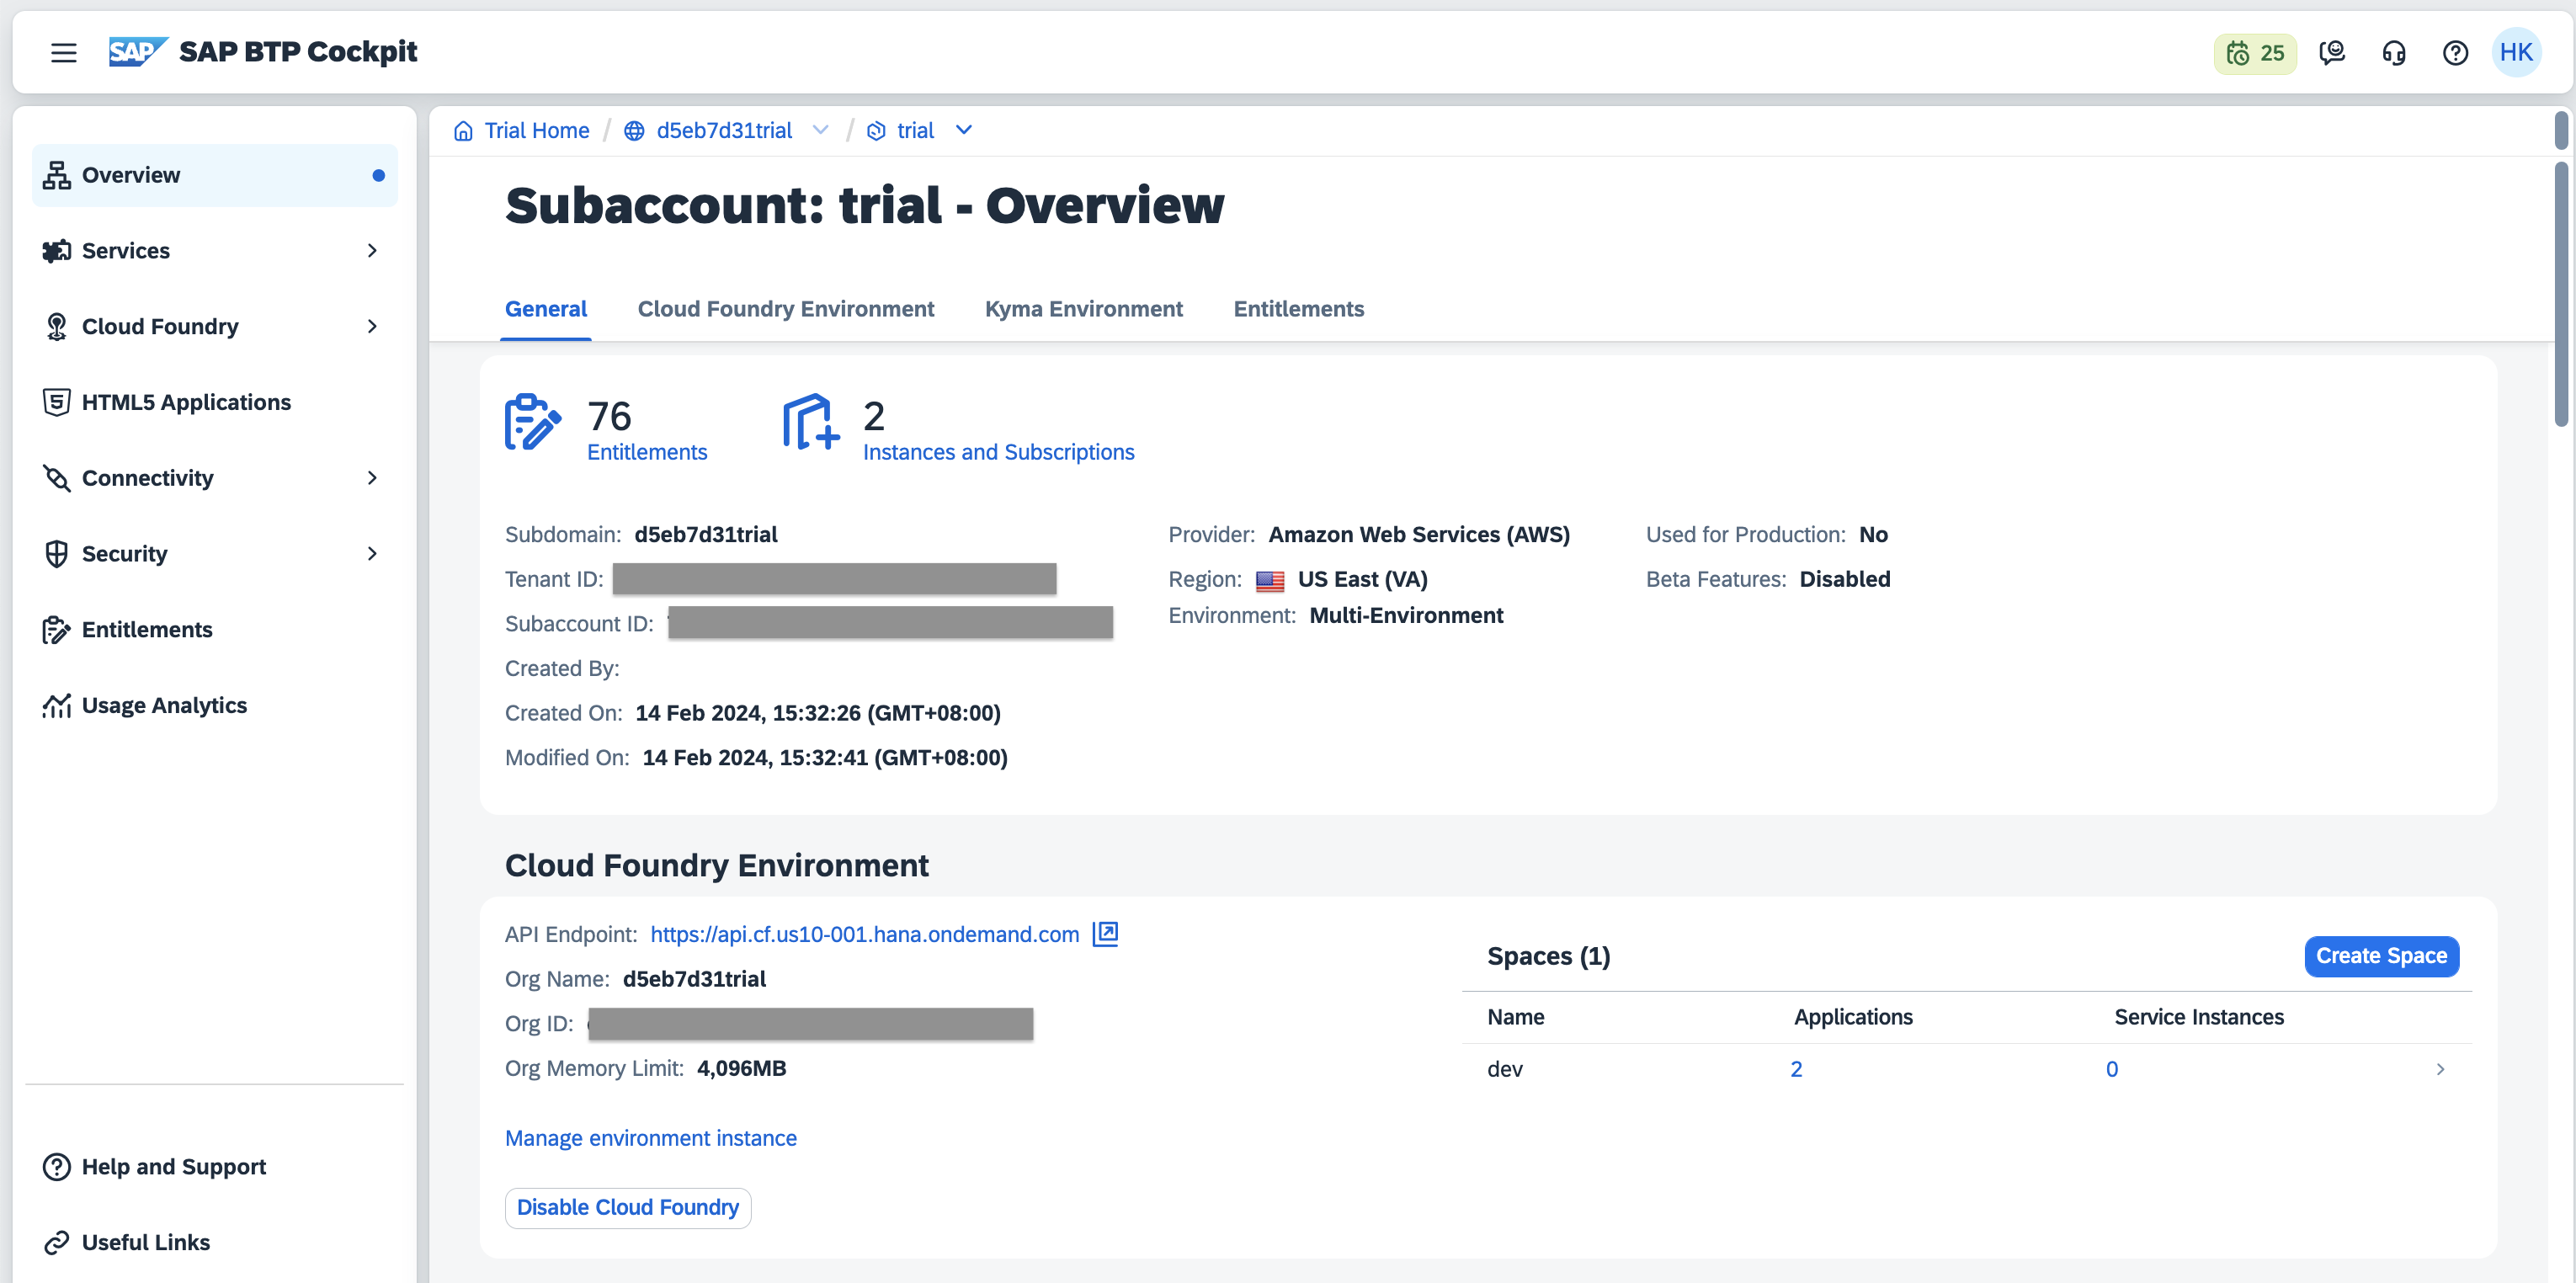Open the feedback chat icon in header
This screenshot has width=2576, height=1283.
2331,53
